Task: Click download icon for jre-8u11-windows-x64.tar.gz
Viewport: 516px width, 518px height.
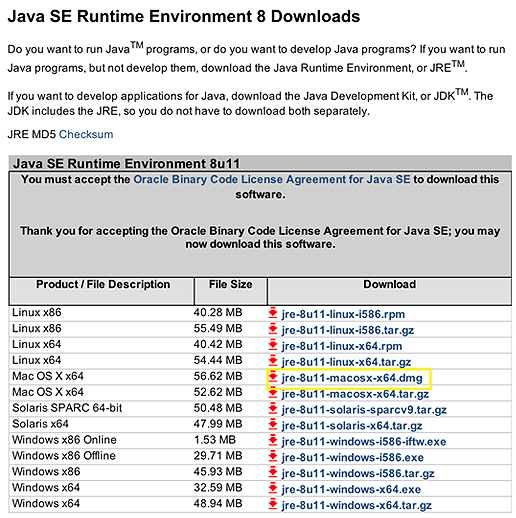Action: (273, 504)
